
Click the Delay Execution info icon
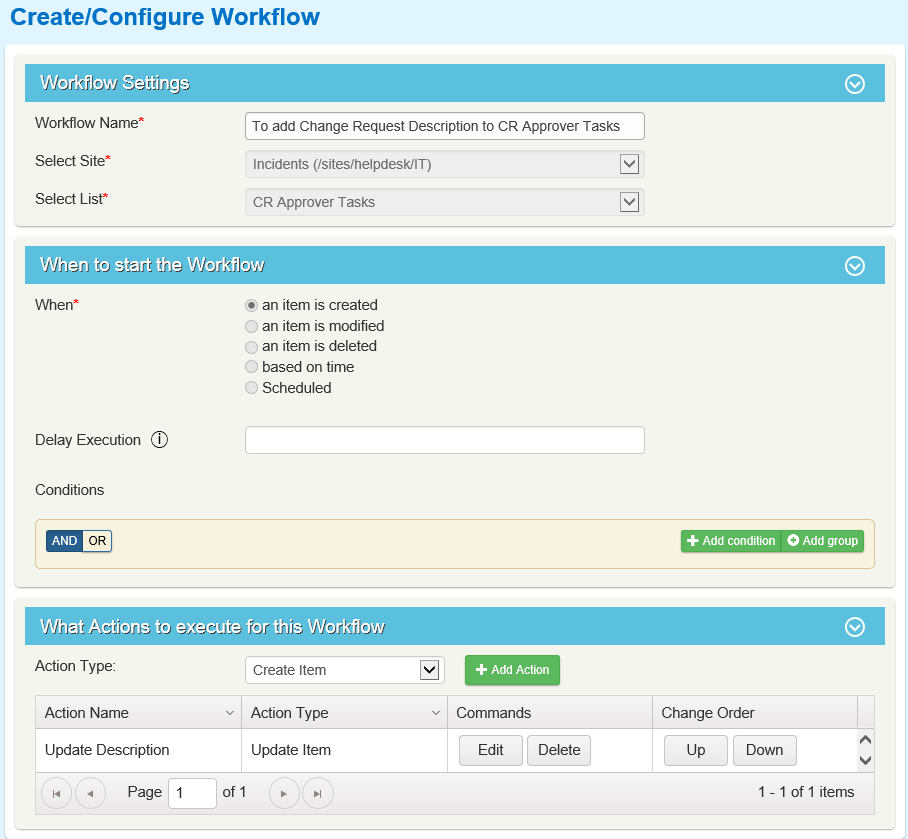coord(159,440)
